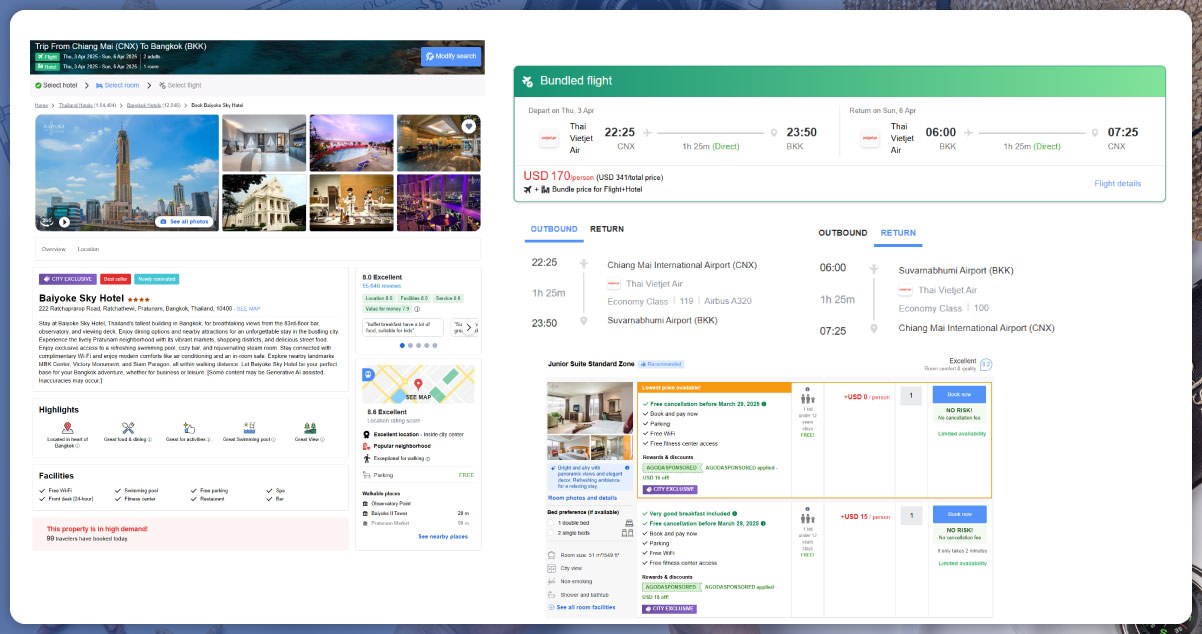The height and width of the screenshot is (634, 1202).
Task: Open the rooftop pool photo thumbnail
Action: tap(351, 143)
